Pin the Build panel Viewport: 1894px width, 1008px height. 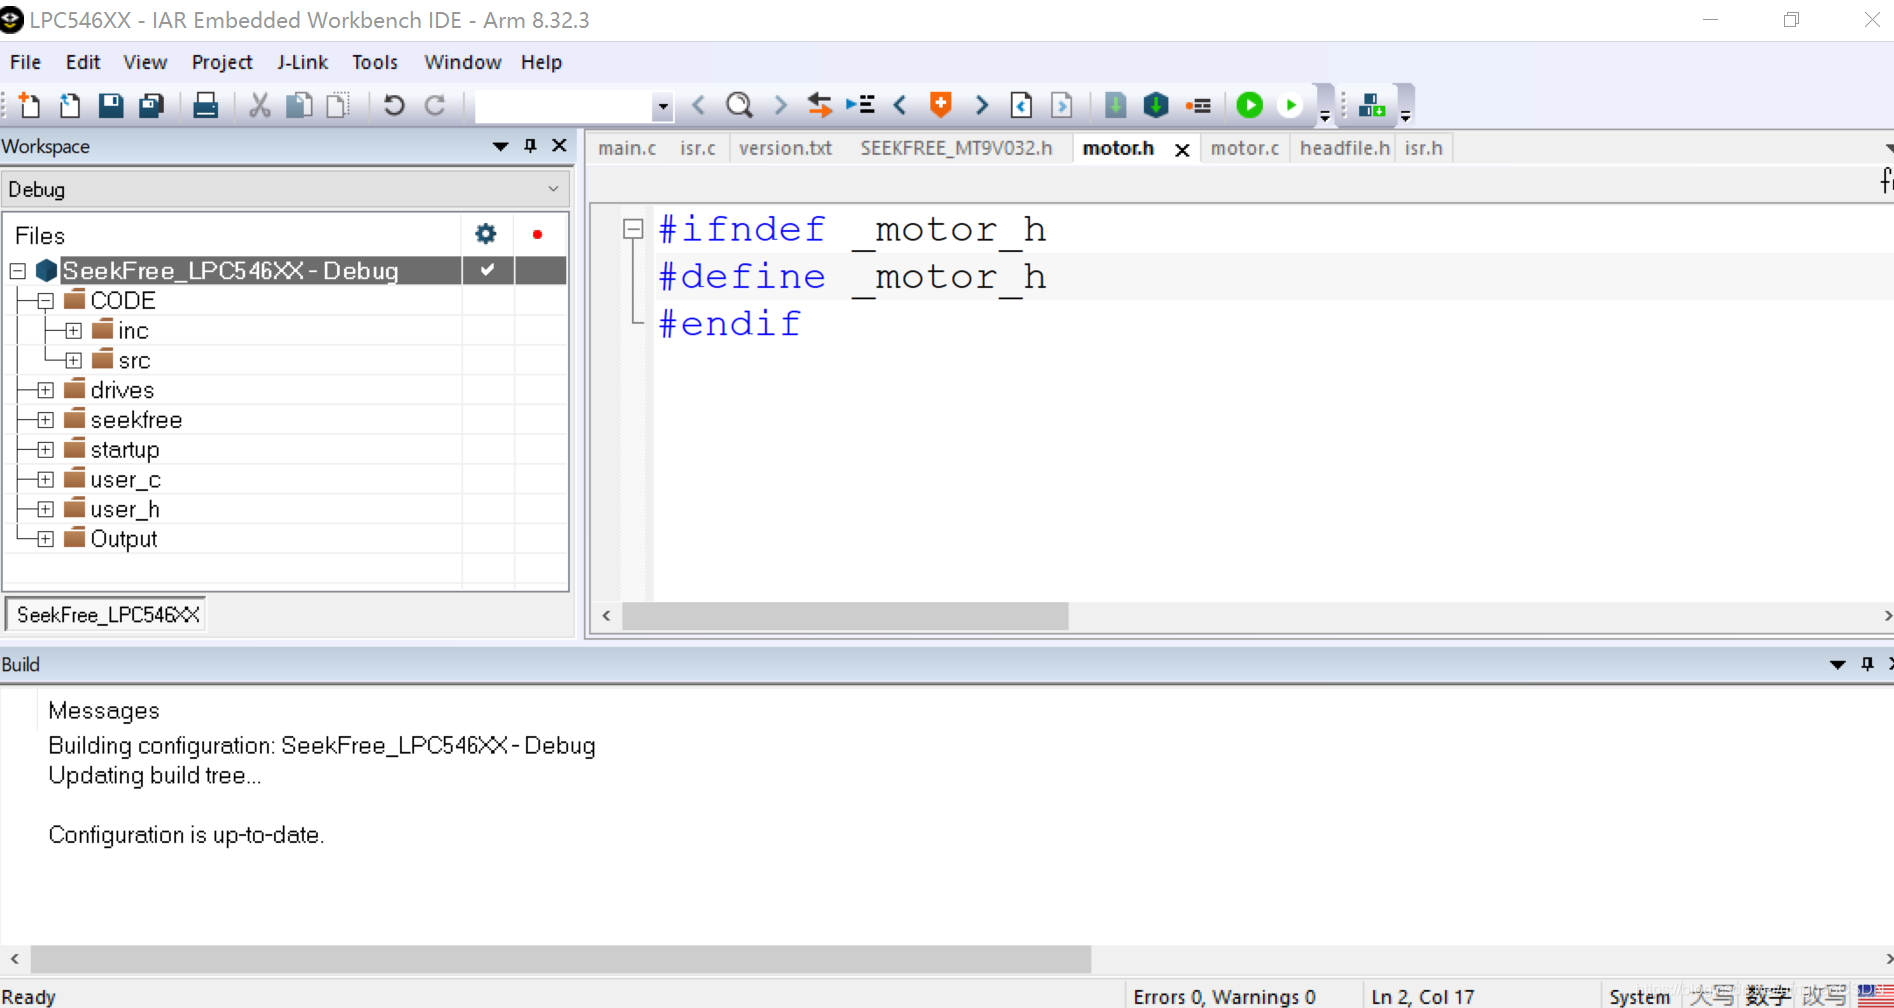click(x=1867, y=664)
